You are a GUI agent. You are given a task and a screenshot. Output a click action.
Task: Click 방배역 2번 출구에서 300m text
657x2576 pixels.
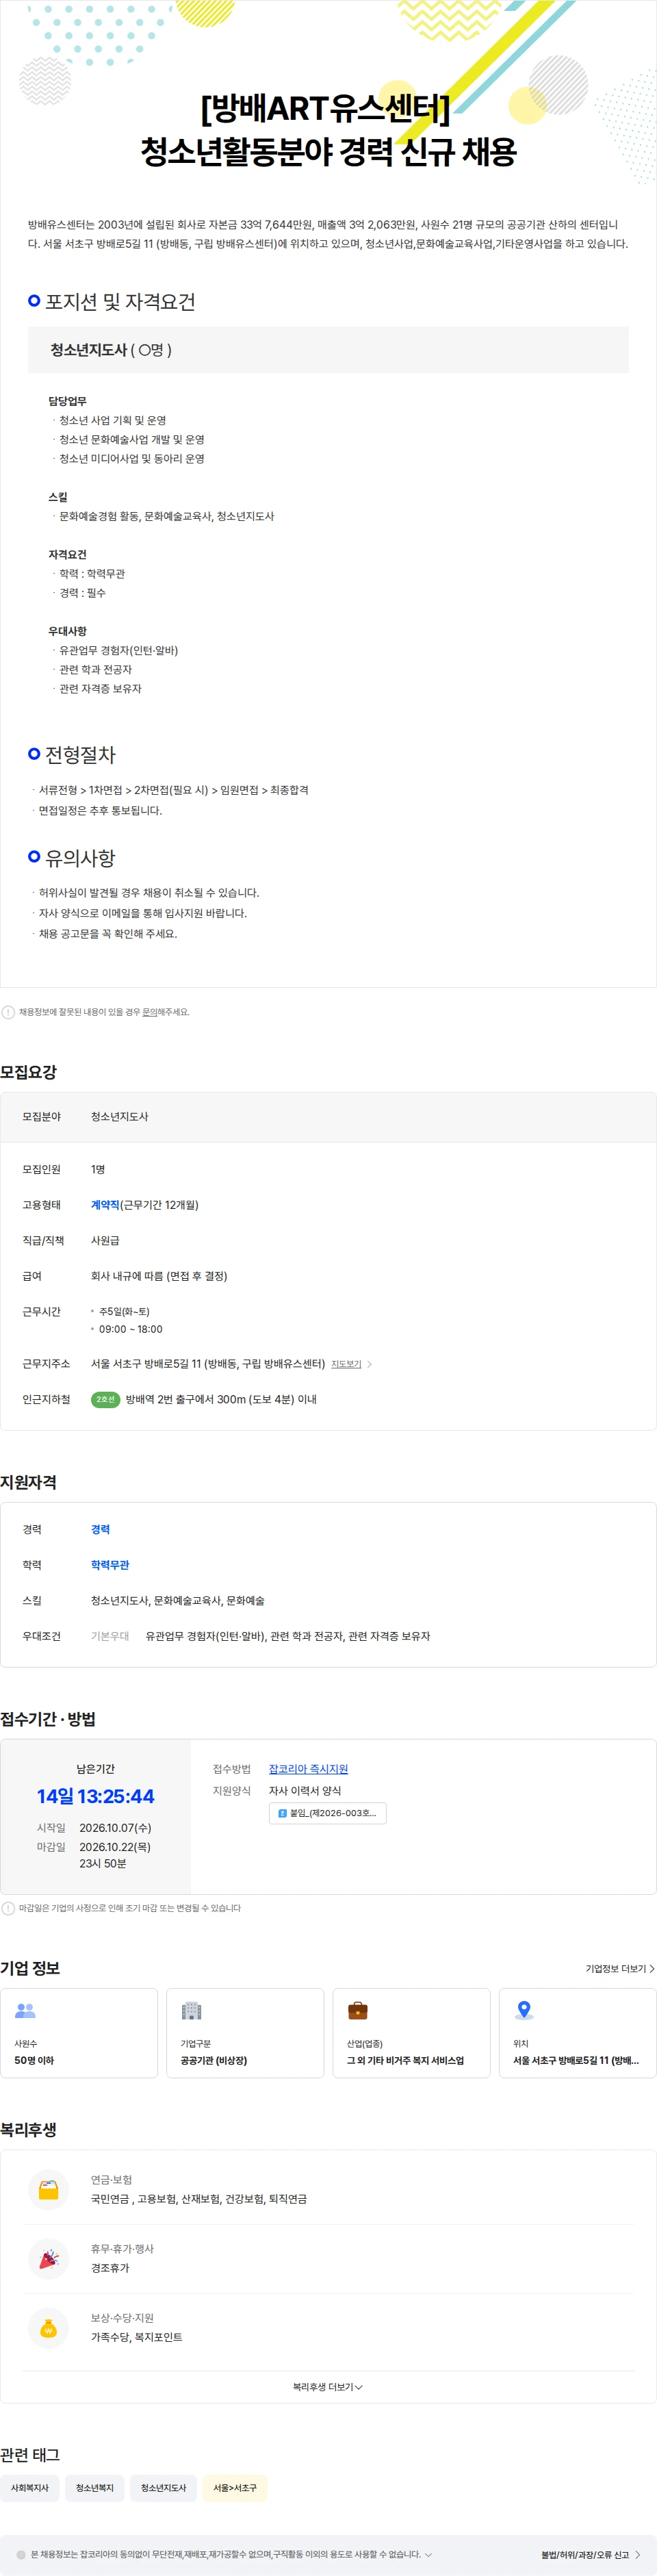tap(221, 1400)
